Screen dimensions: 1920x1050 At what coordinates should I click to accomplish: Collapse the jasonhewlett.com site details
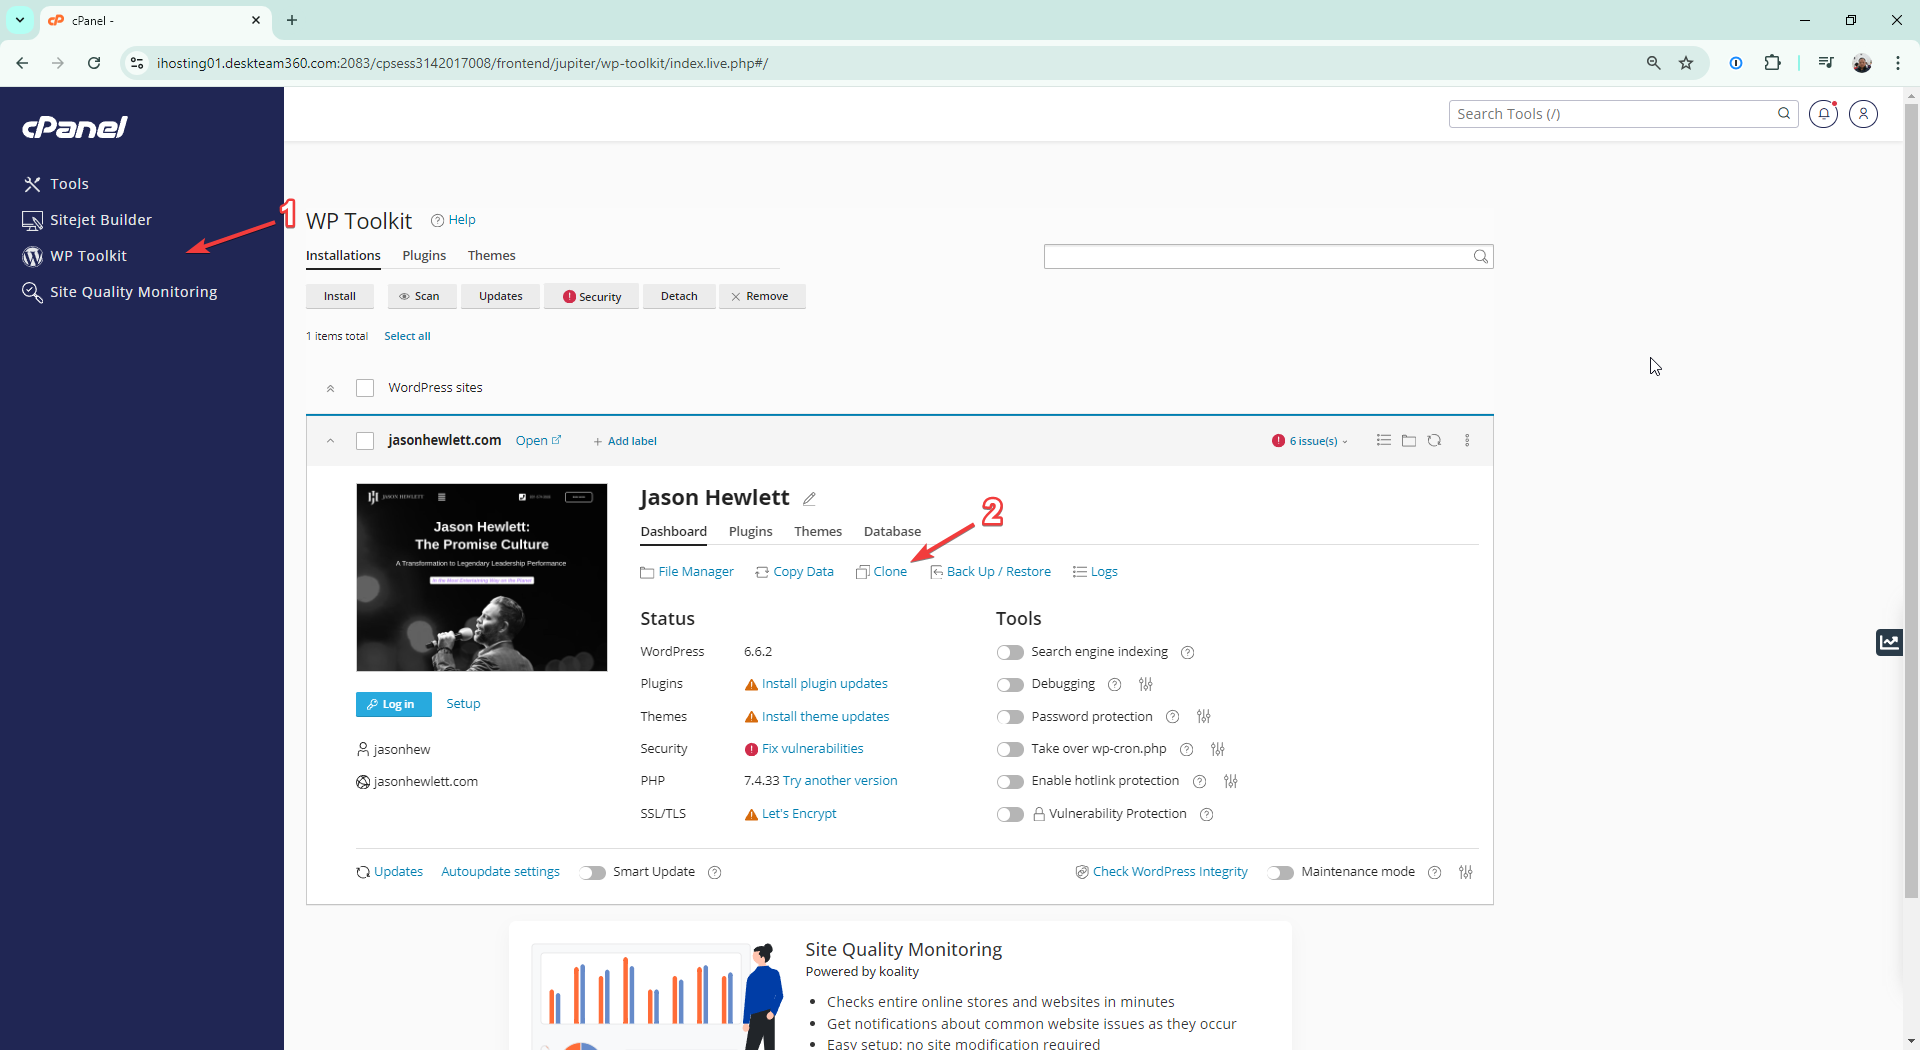330,441
